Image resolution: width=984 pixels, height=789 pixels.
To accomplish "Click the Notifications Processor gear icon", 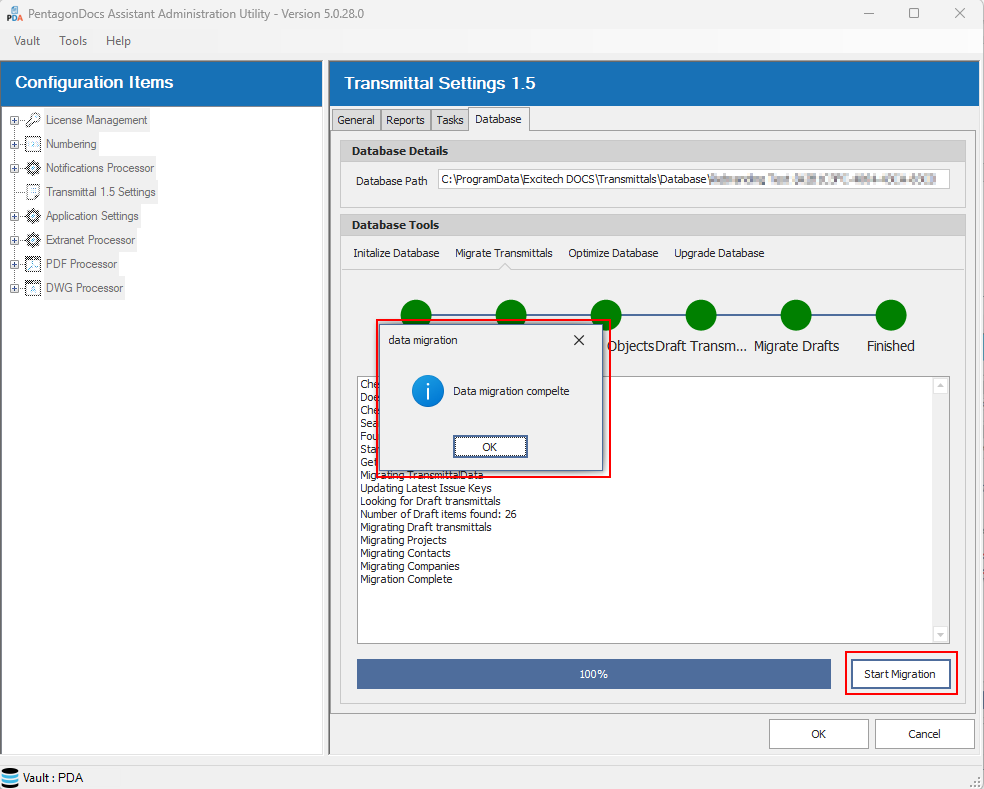I will (33, 168).
